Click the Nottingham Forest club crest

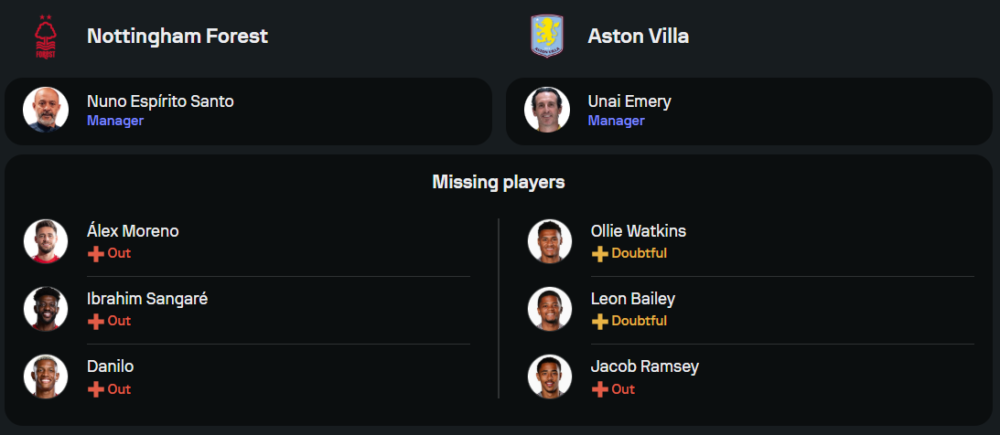45,37
